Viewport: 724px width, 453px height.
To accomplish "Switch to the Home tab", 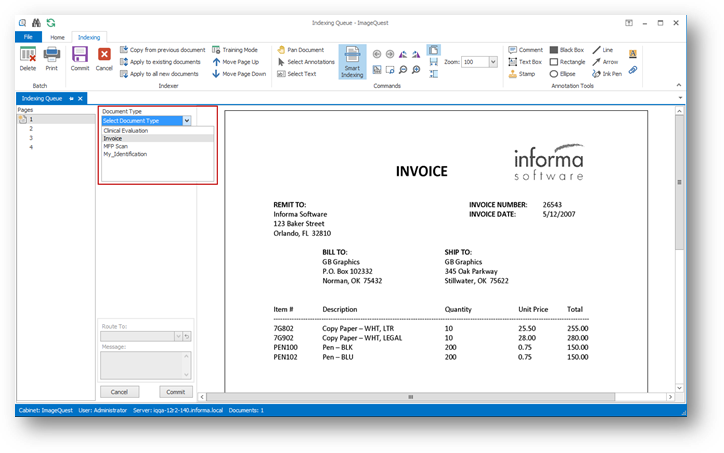I will tap(57, 37).
